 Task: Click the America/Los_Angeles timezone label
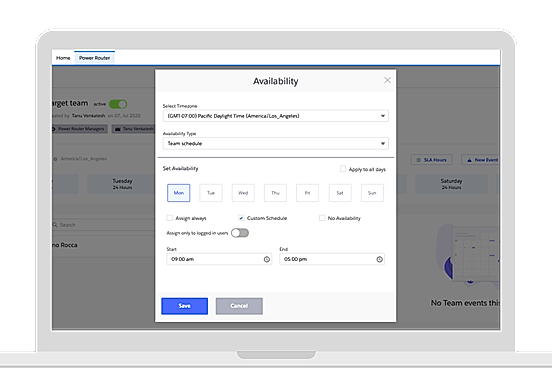(84, 159)
